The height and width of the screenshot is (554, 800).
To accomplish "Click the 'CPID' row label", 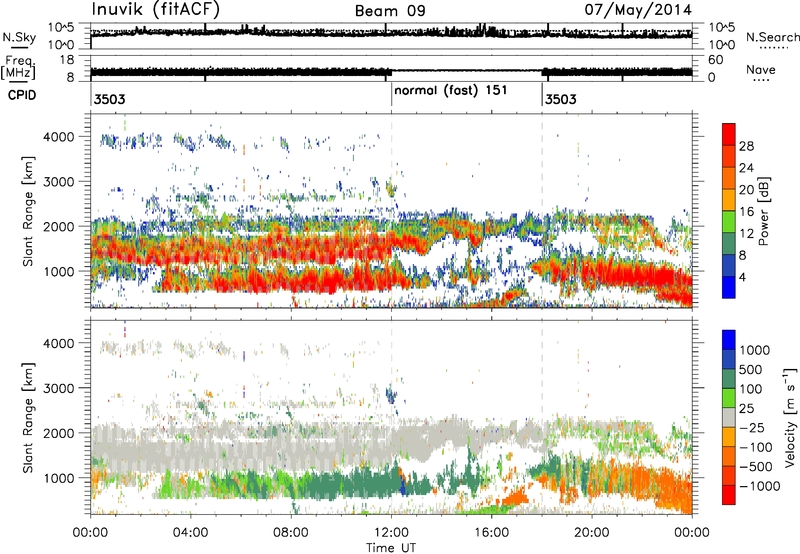I will click(21, 95).
